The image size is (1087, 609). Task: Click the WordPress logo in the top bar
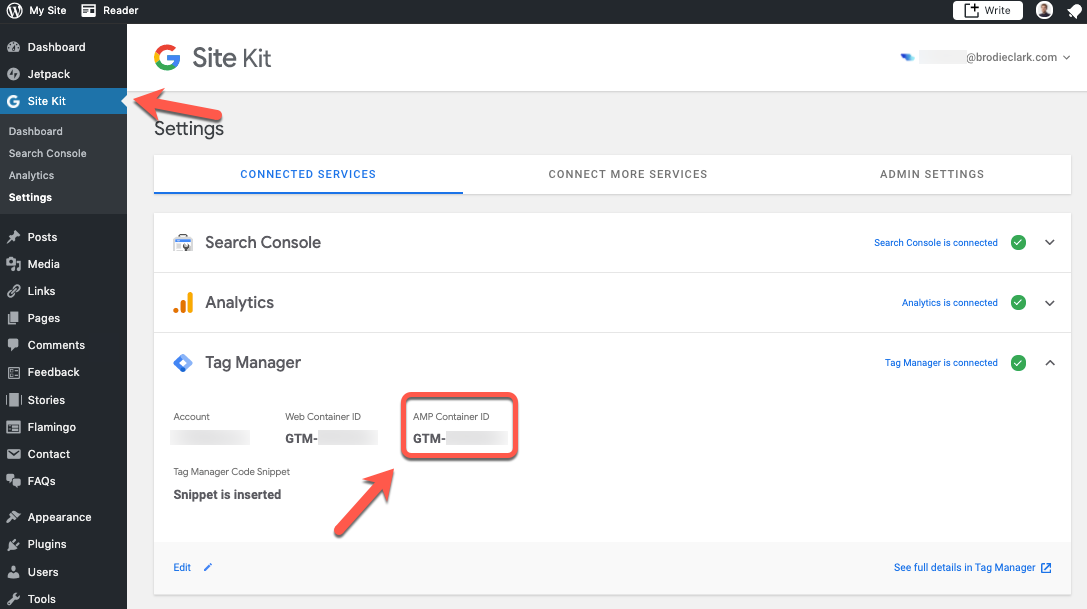point(13,10)
